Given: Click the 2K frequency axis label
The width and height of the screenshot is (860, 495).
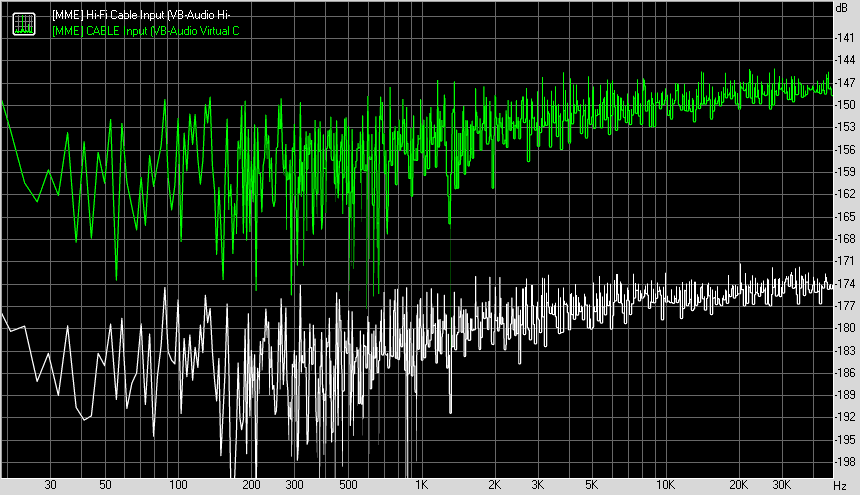Looking at the screenshot, I should pyautogui.click(x=495, y=485).
